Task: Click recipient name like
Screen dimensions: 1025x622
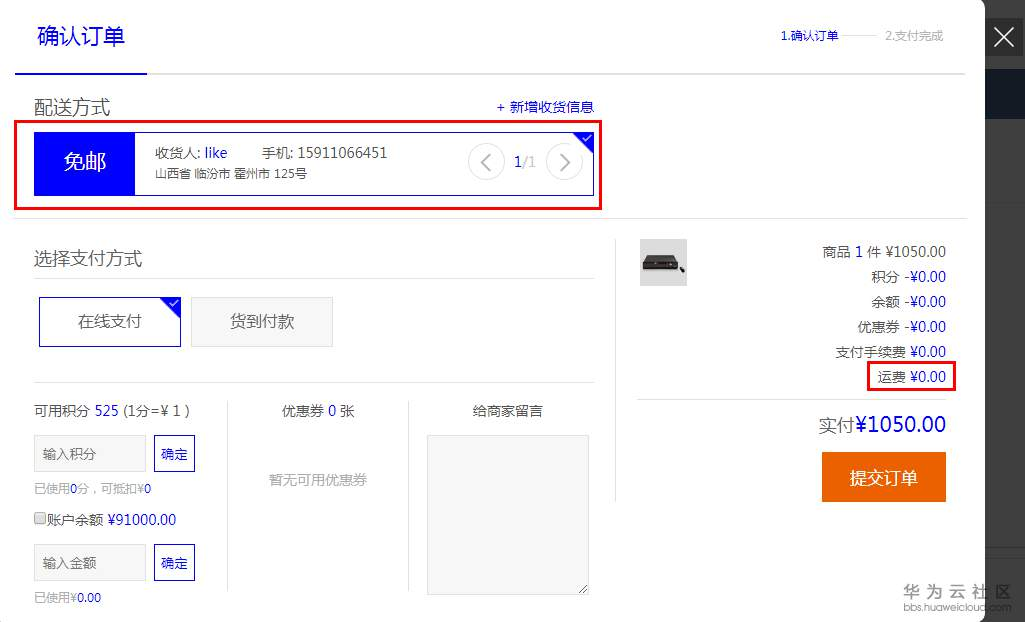Action: tap(216, 153)
